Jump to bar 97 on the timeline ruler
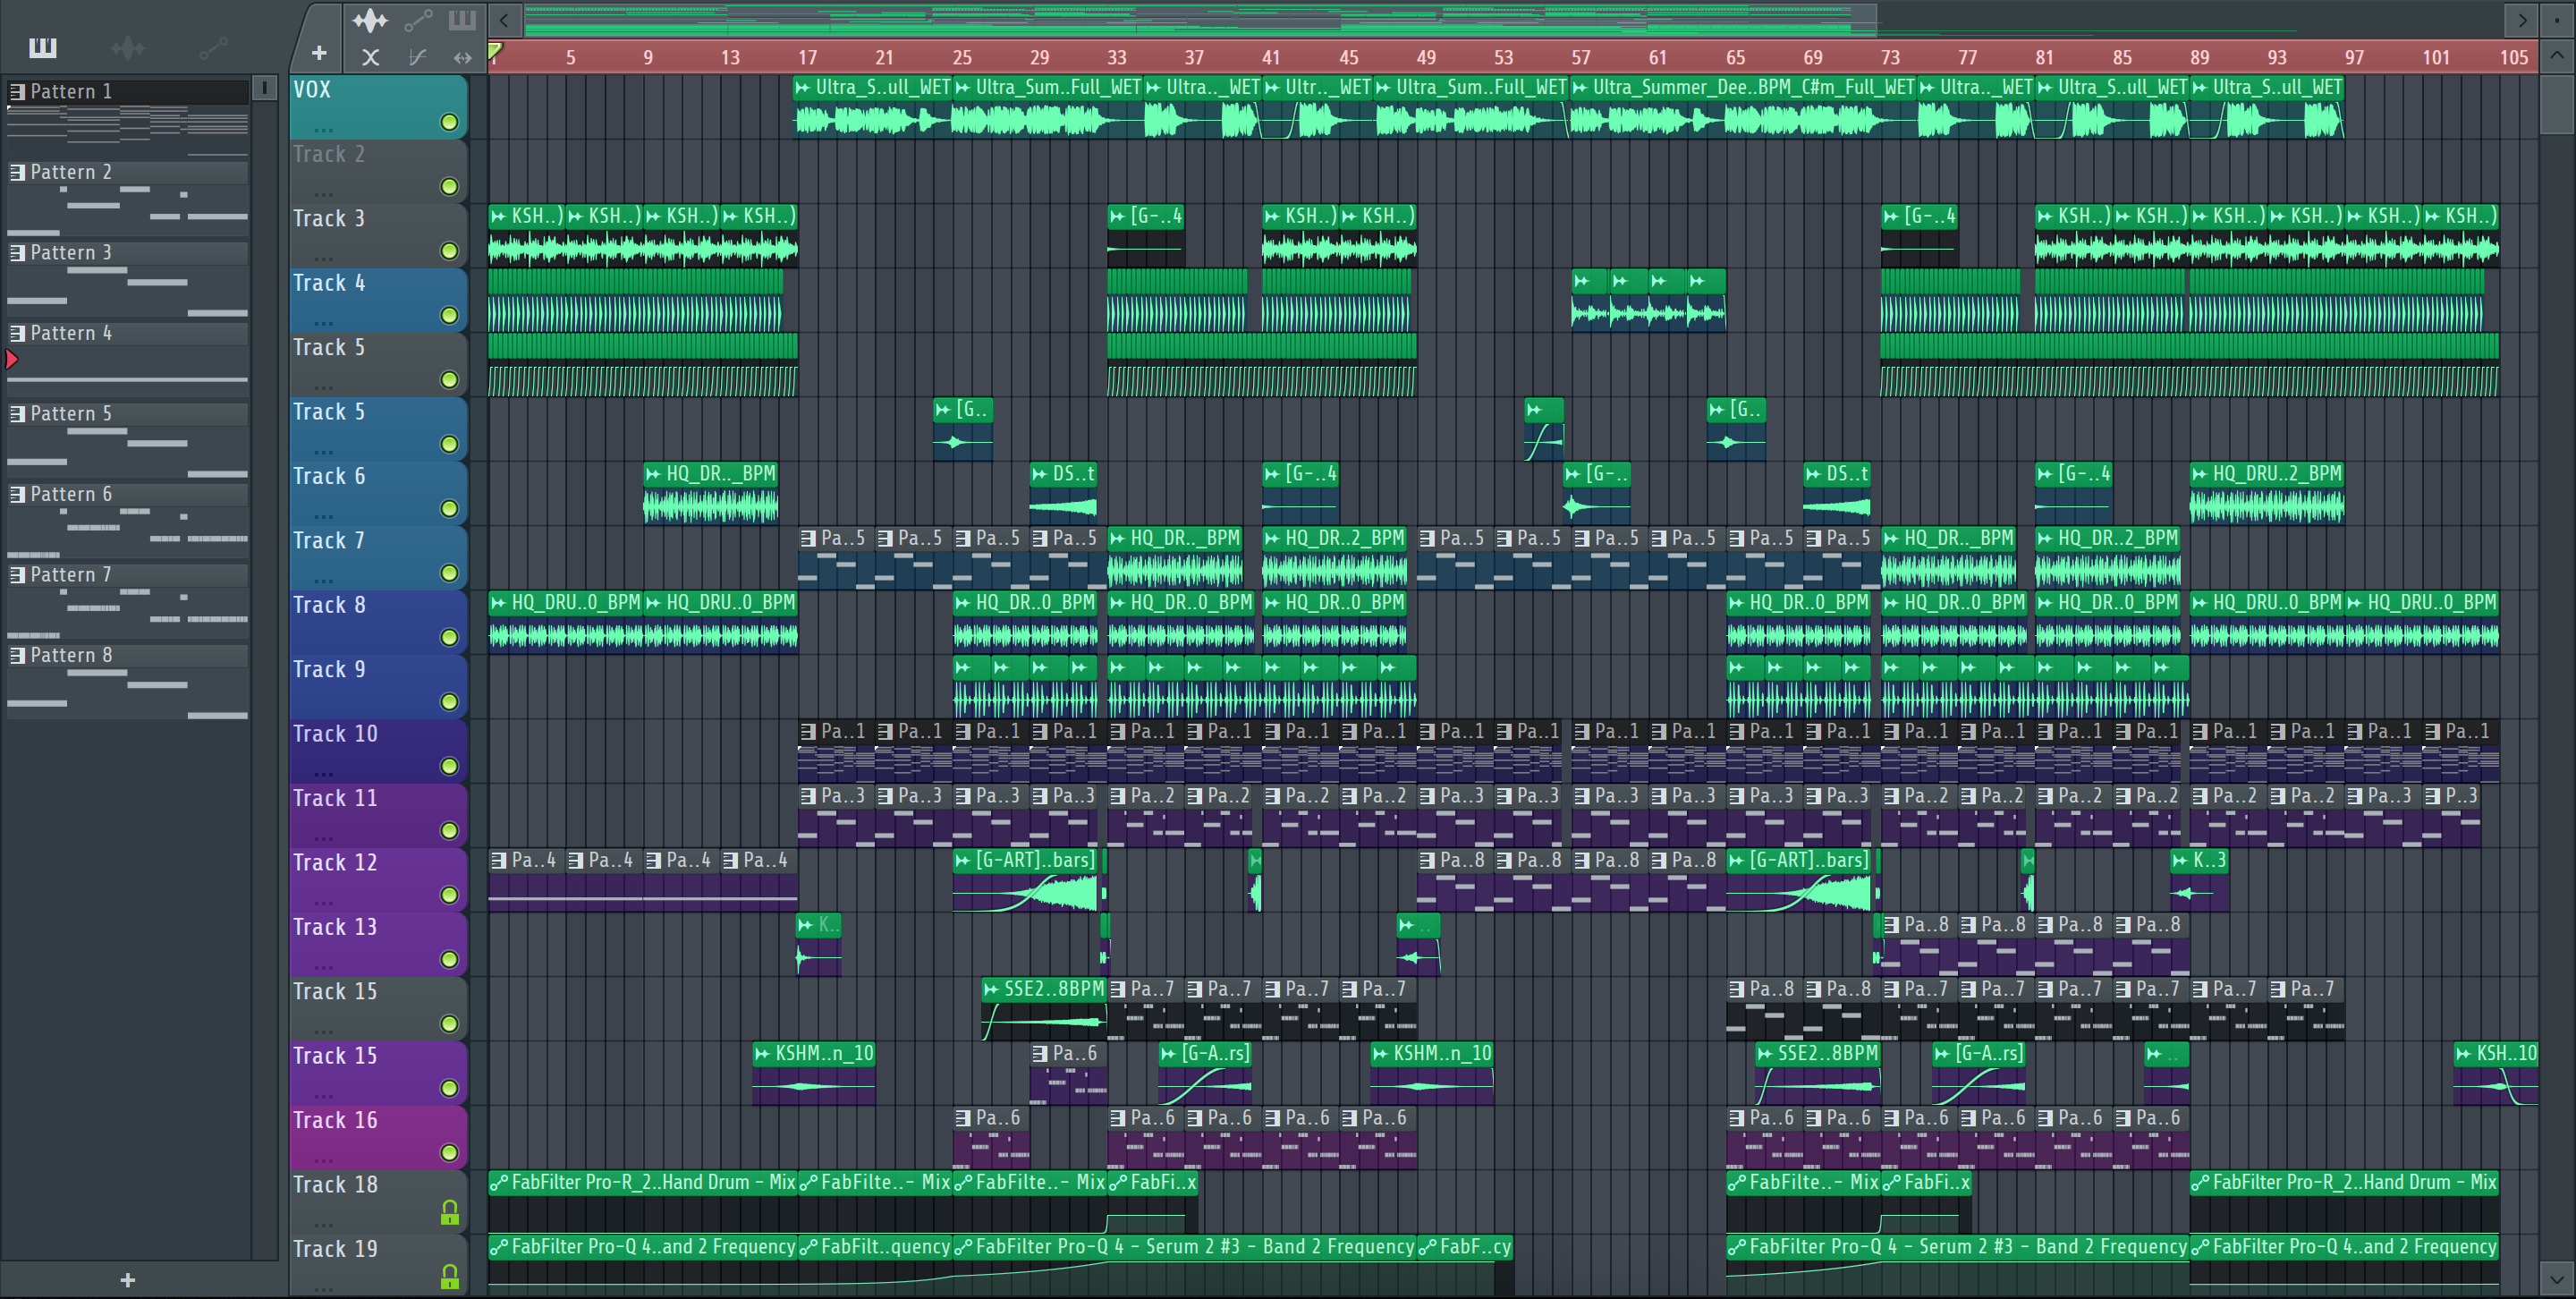This screenshot has width=2576, height=1299. pyautogui.click(x=2353, y=57)
